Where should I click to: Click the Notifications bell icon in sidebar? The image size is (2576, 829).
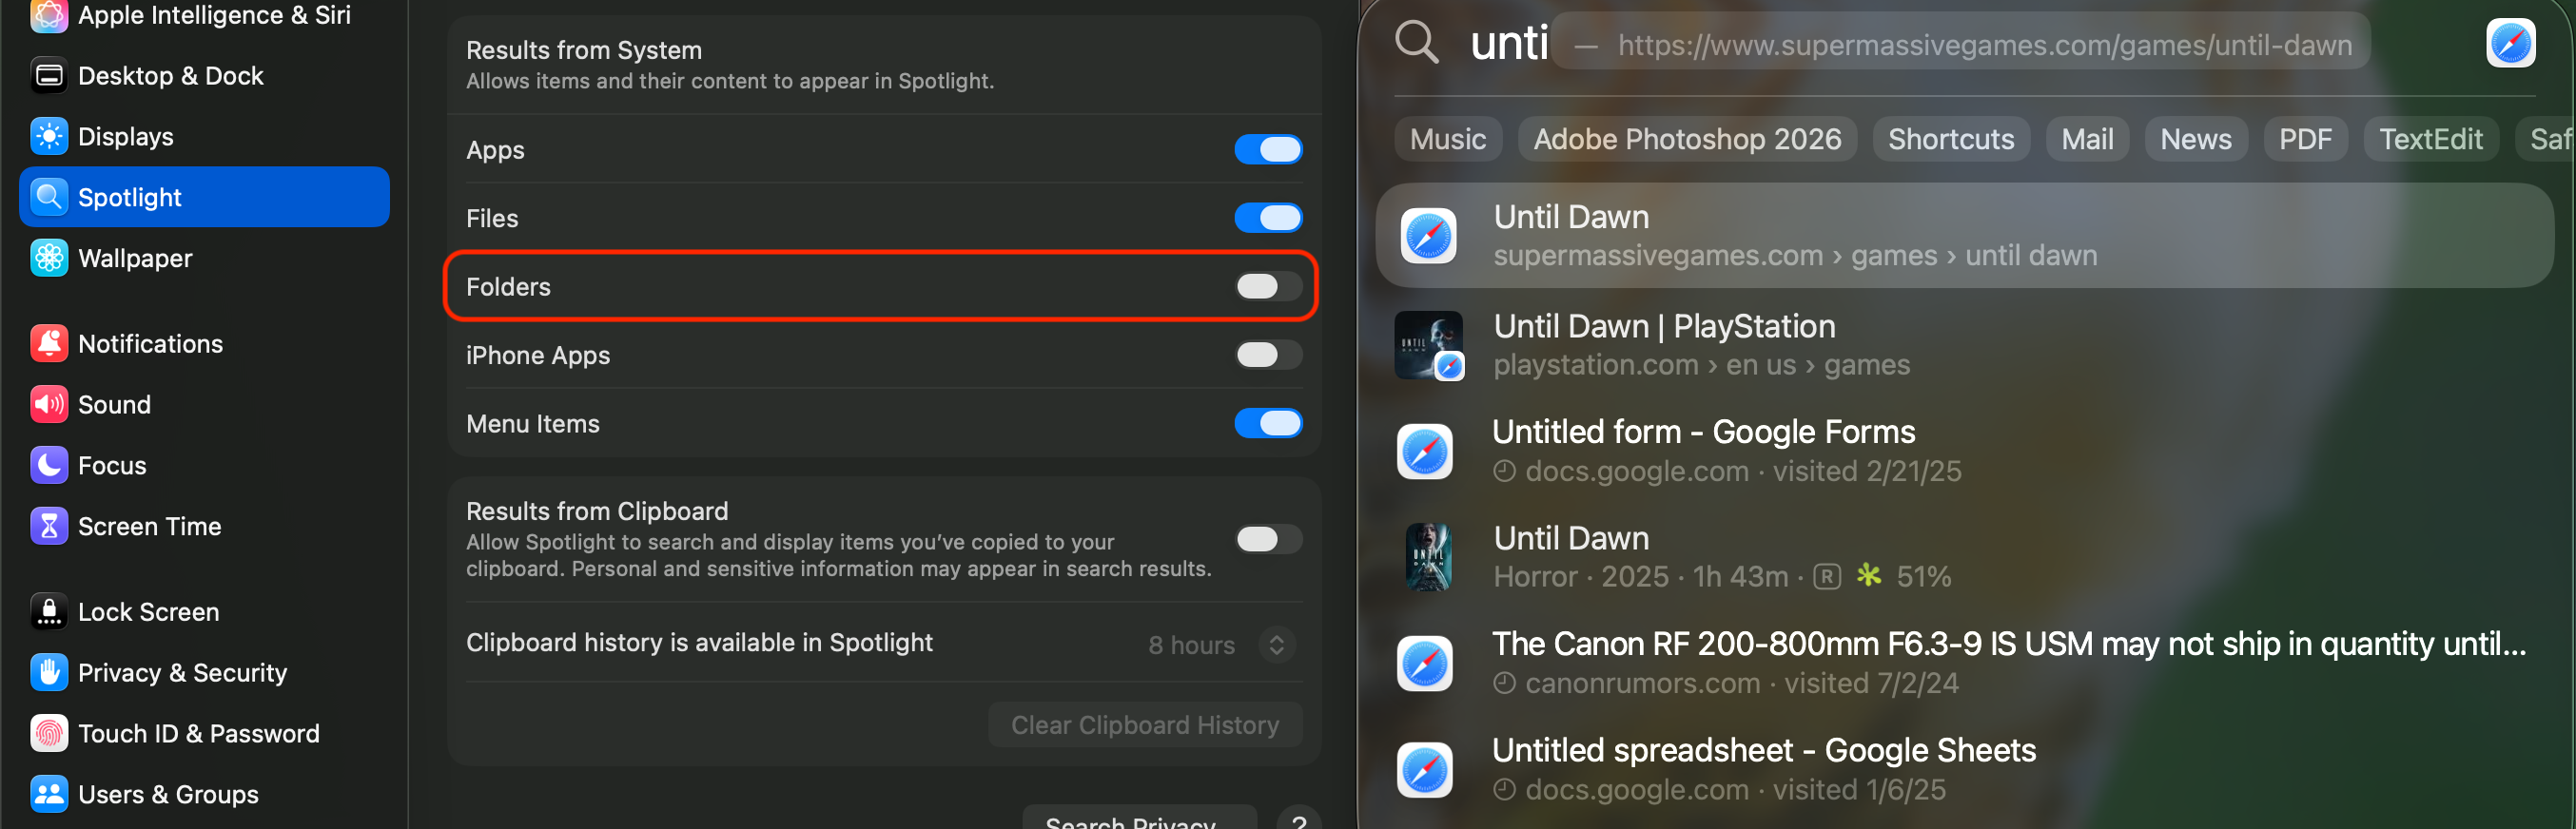pyautogui.click(x=49, y=344)
